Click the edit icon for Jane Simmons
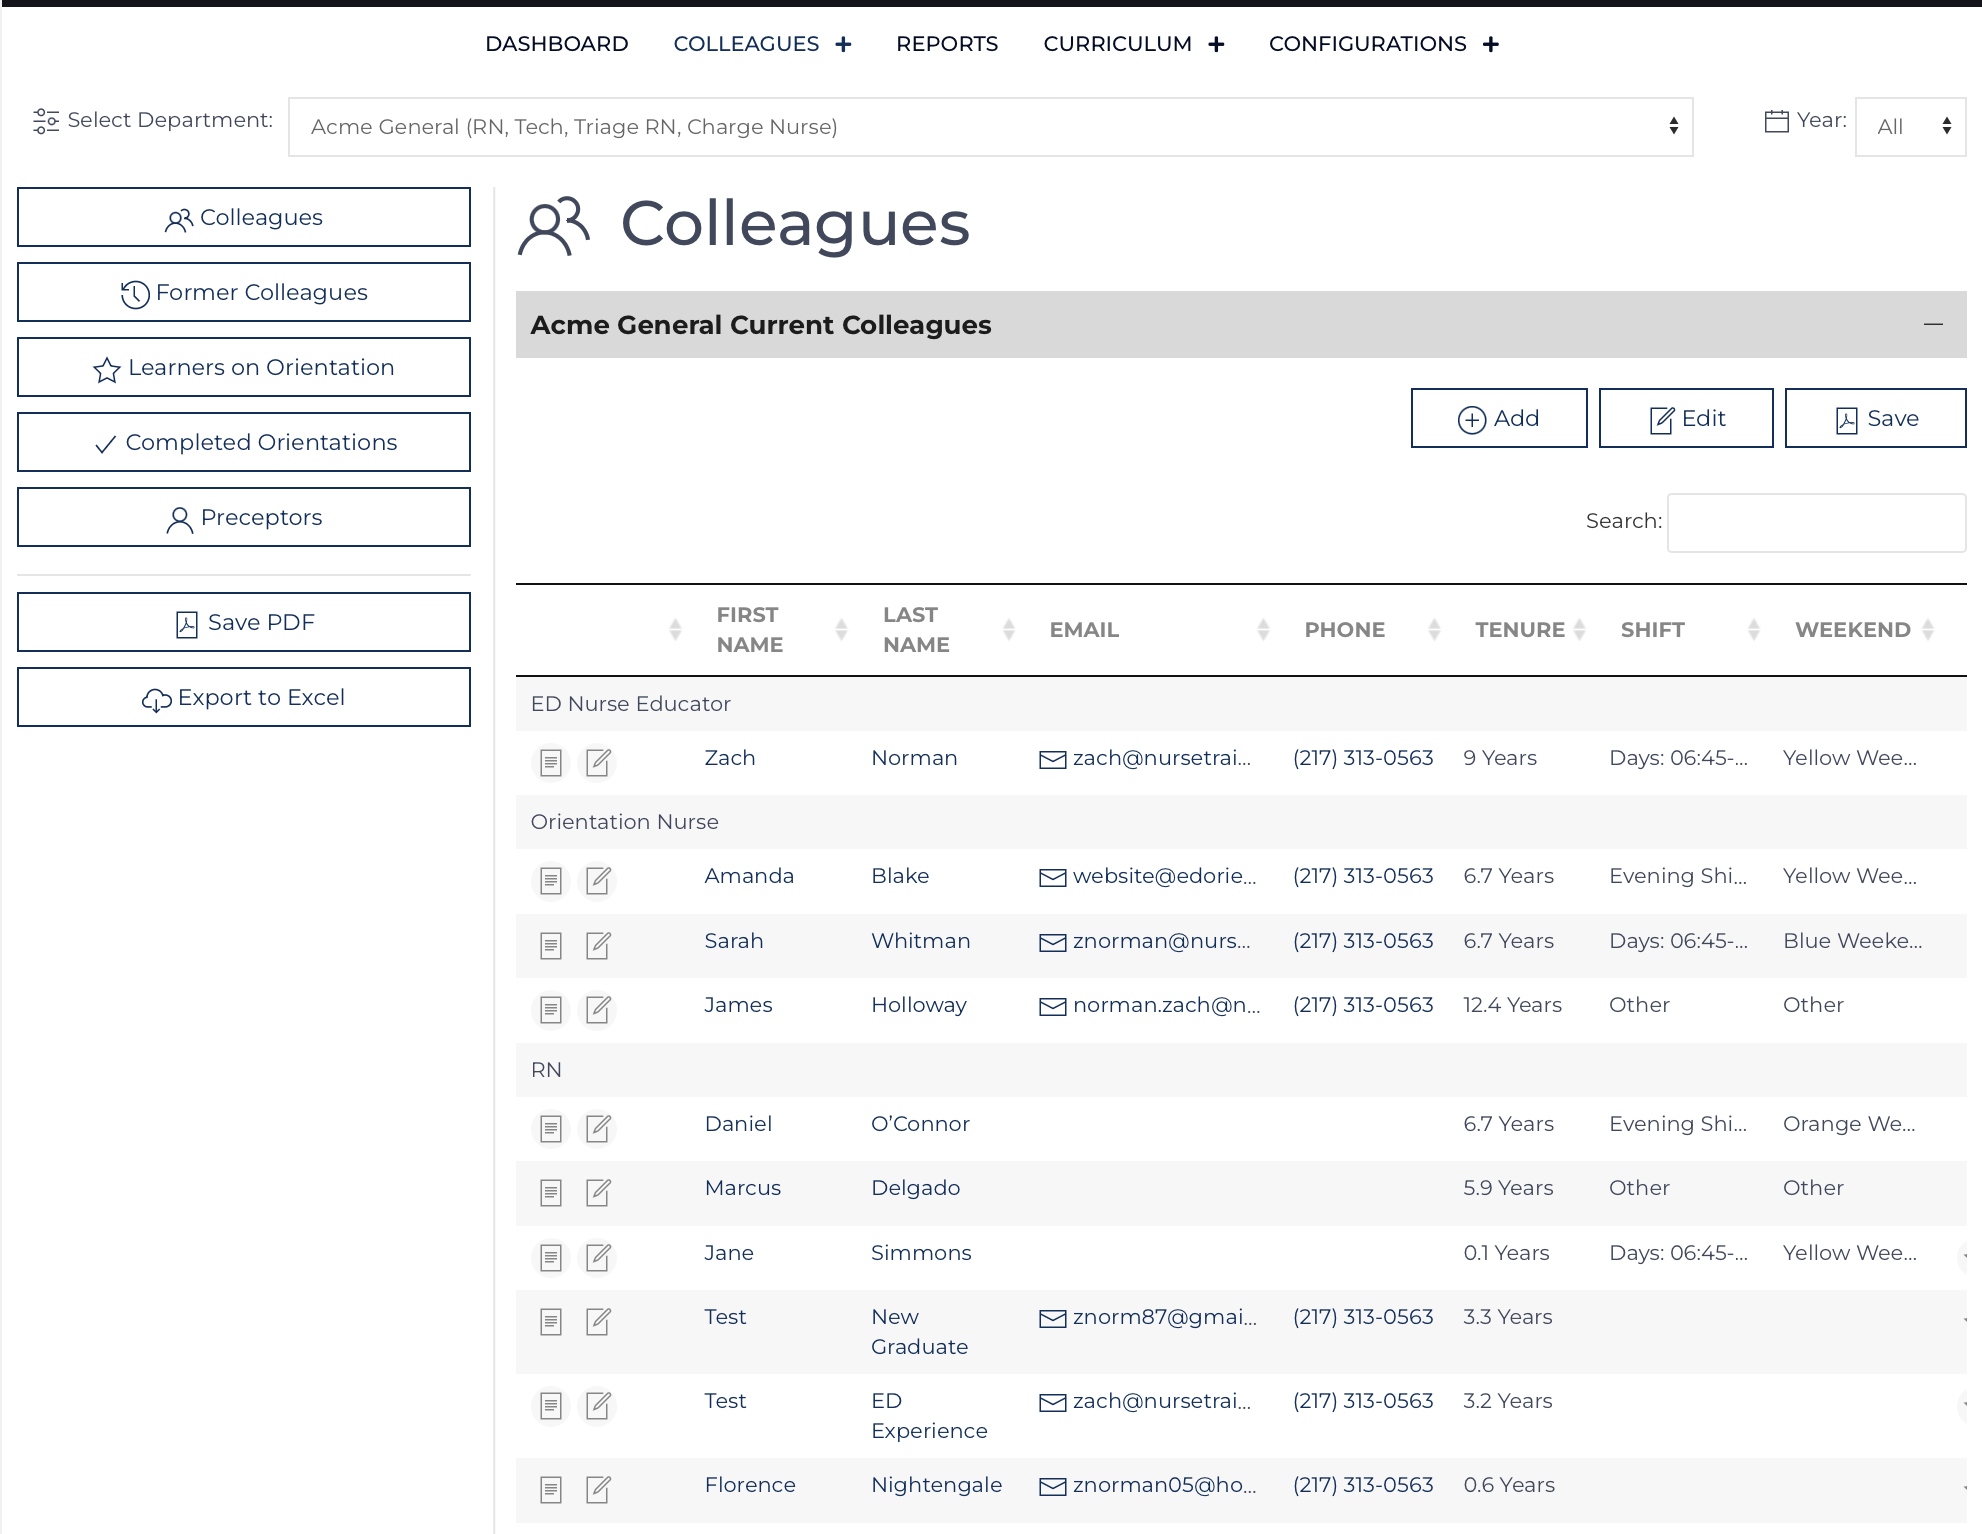Viewport: 1982px width, 1534px height. point(598,1257)
